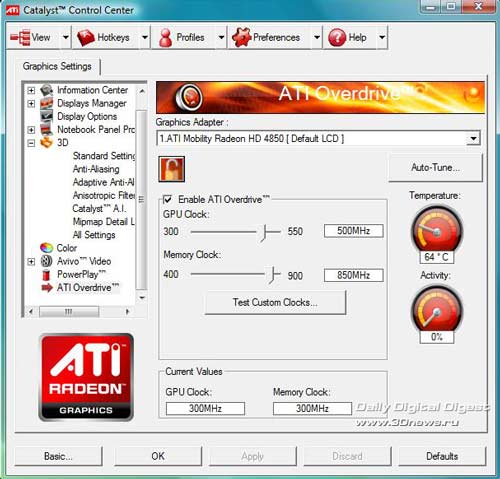Image resolution: width=500 pixels, height=479 pixels.
Task: Click the GPU Clock slider handle
Action: (x=264, y=232)
